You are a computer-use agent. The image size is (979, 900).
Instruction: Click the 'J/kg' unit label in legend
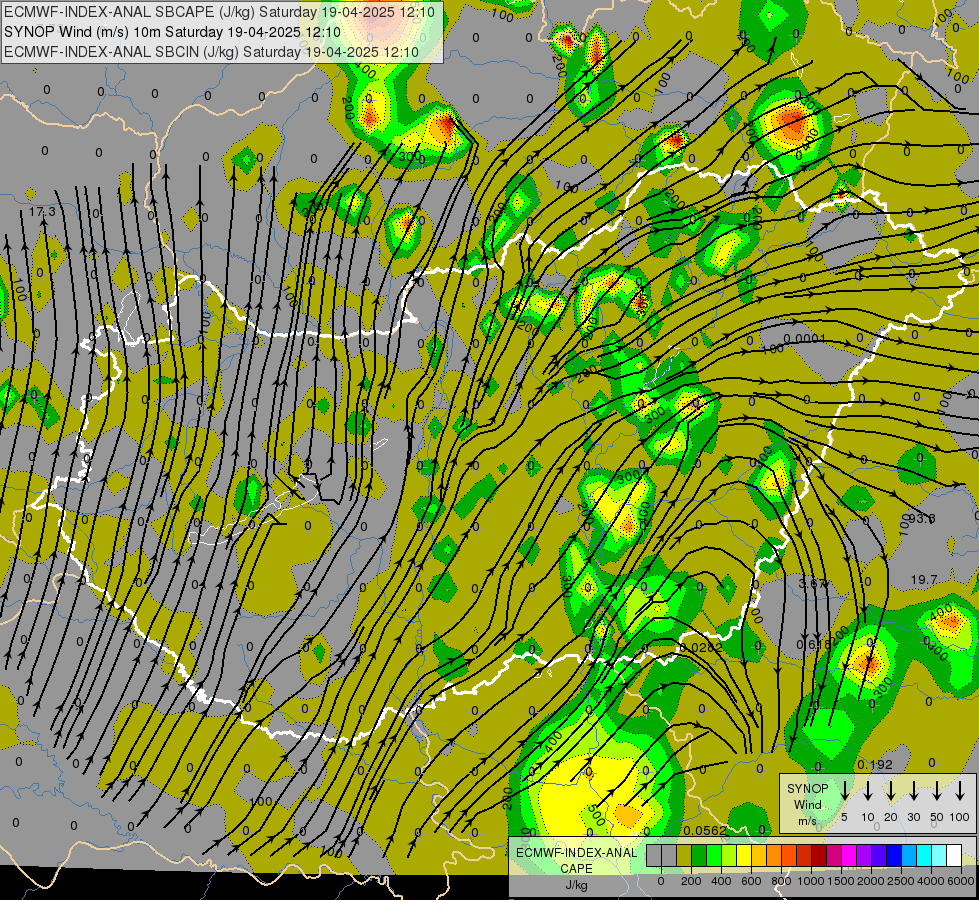(x=576, y=884)
